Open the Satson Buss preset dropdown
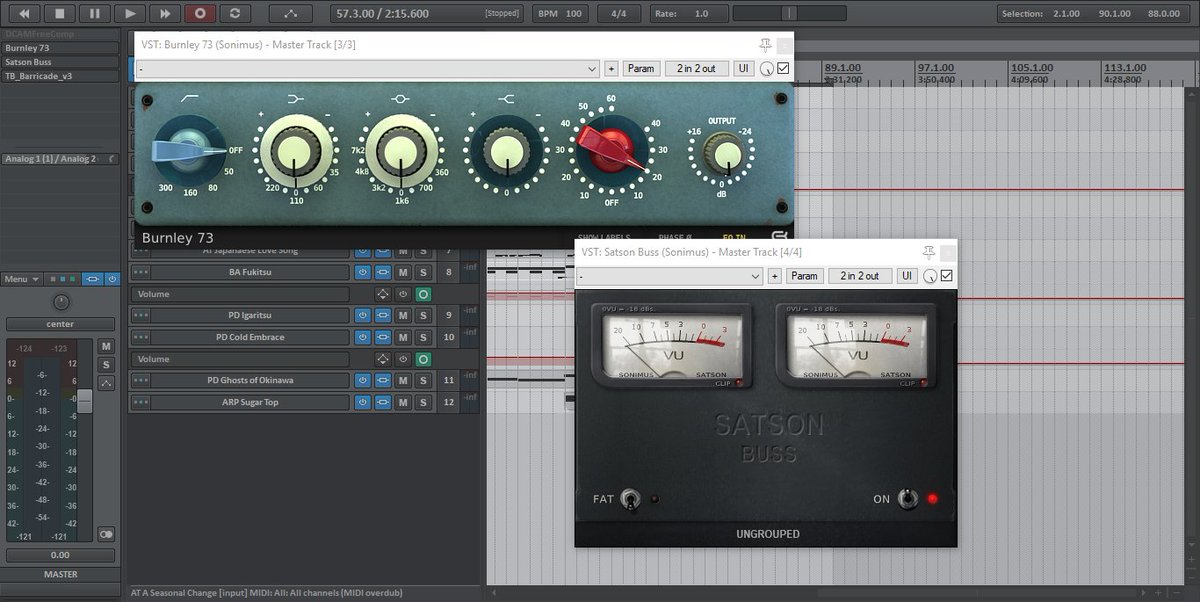Screen dimensions: 1200x602 tap(671, 276)
